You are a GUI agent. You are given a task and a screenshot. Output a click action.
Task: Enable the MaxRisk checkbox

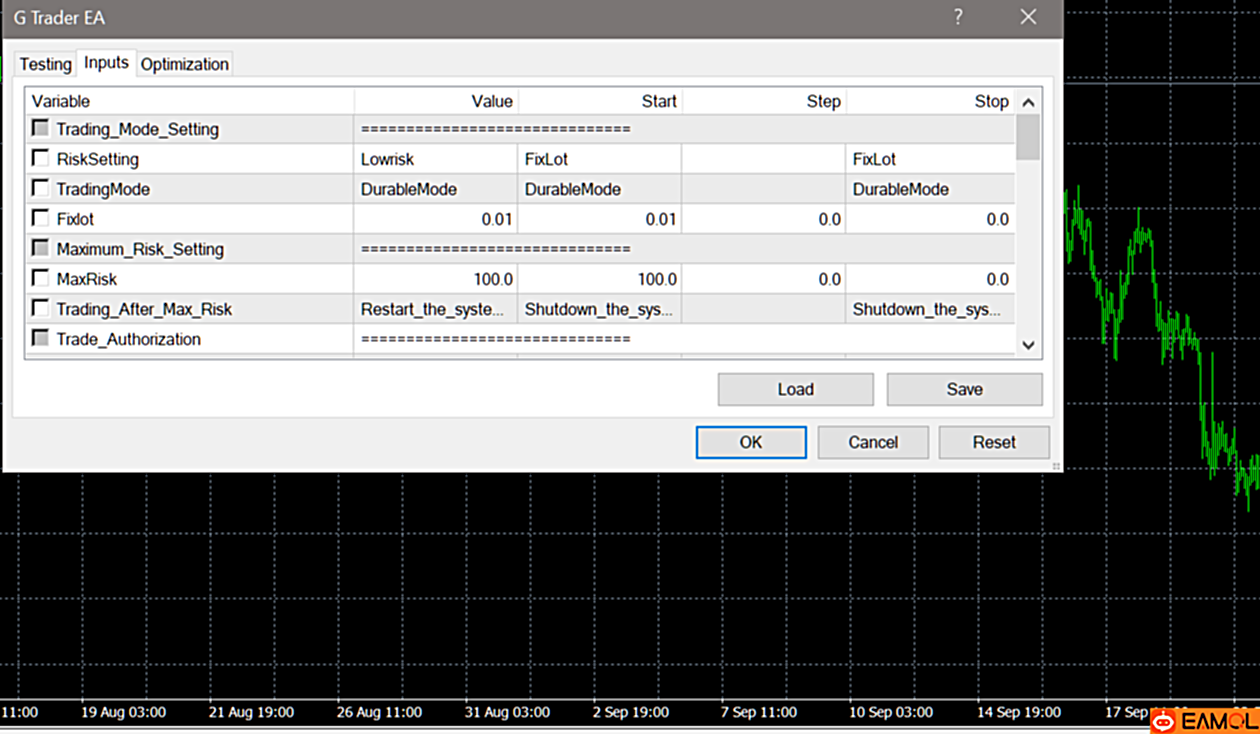(x=40, y=278)
